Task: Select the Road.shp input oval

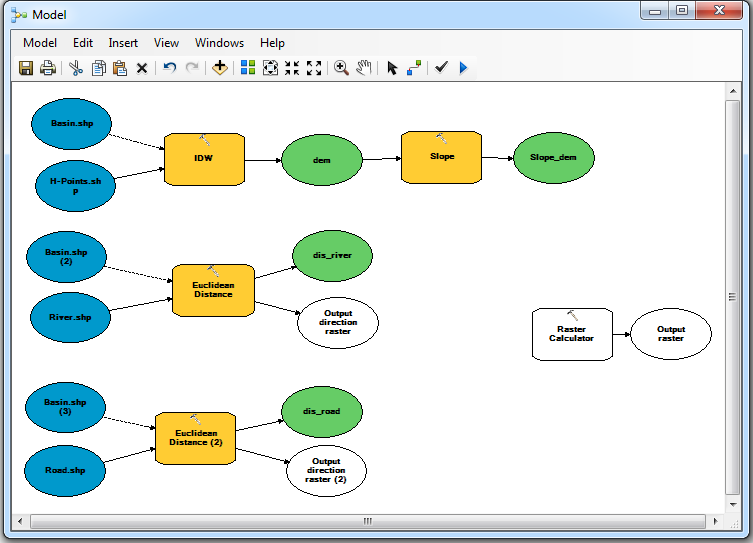Action: point(65,471)
